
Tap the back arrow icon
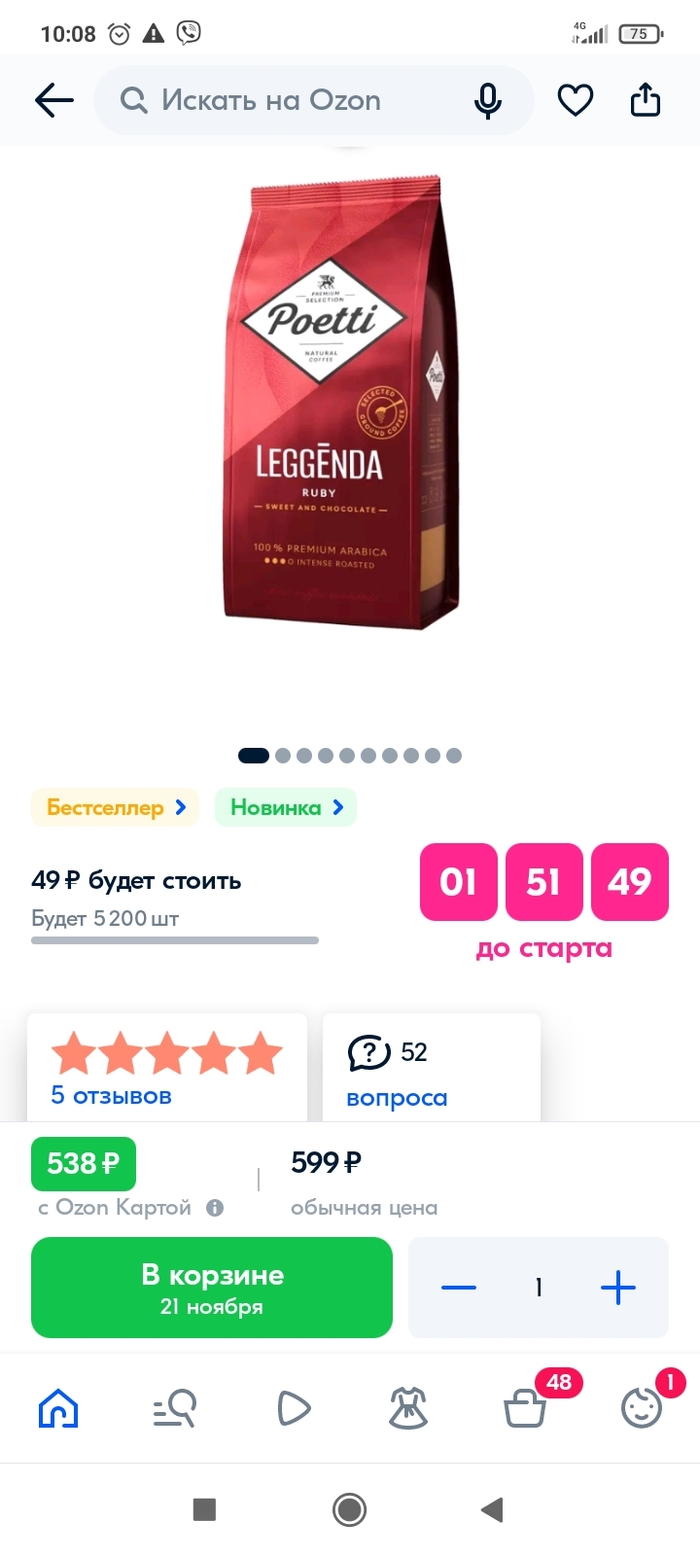click(x=54, y=100)
